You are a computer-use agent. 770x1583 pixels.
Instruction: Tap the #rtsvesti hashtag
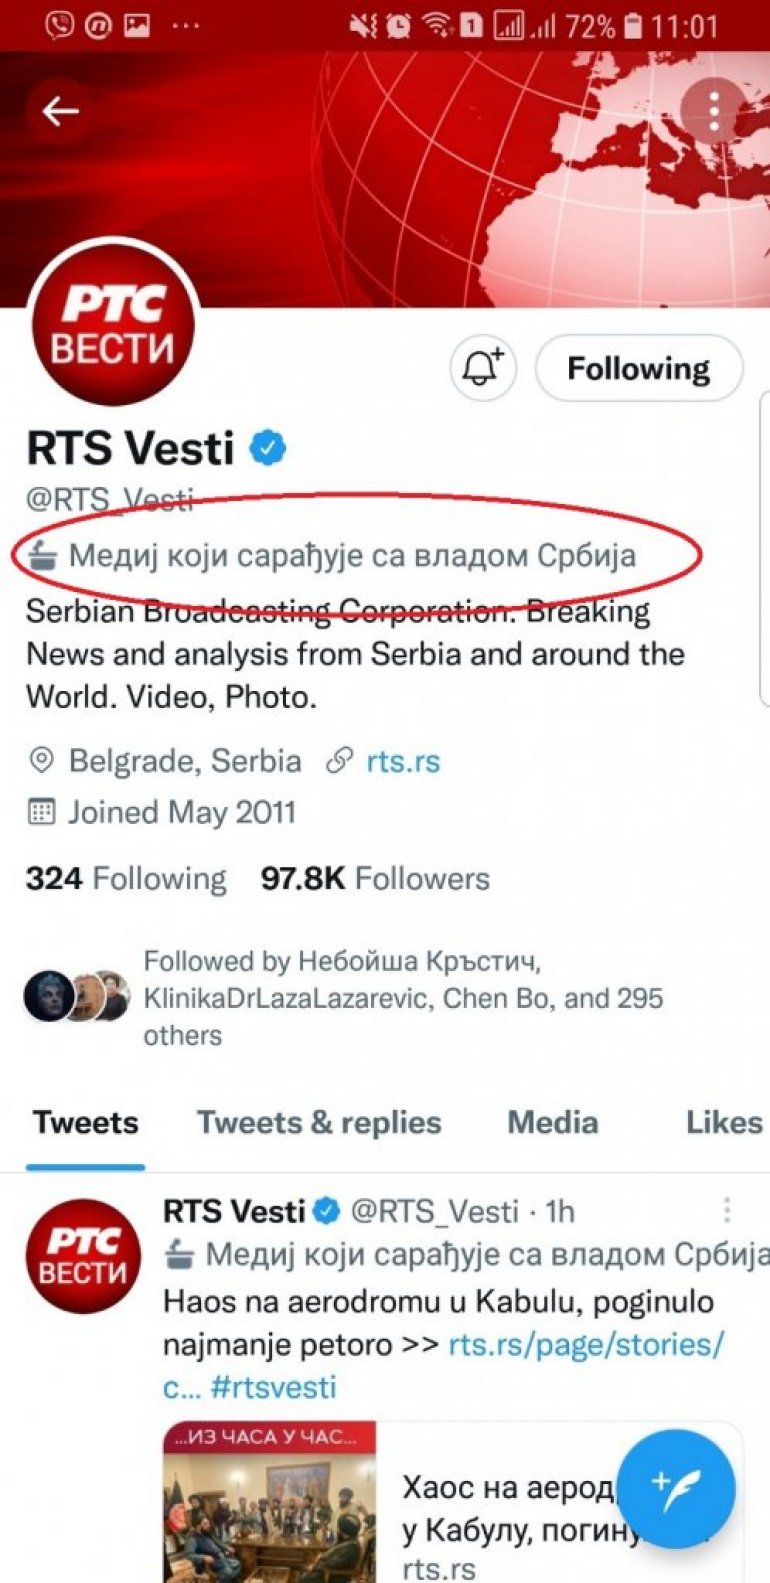click(273, 1387)
